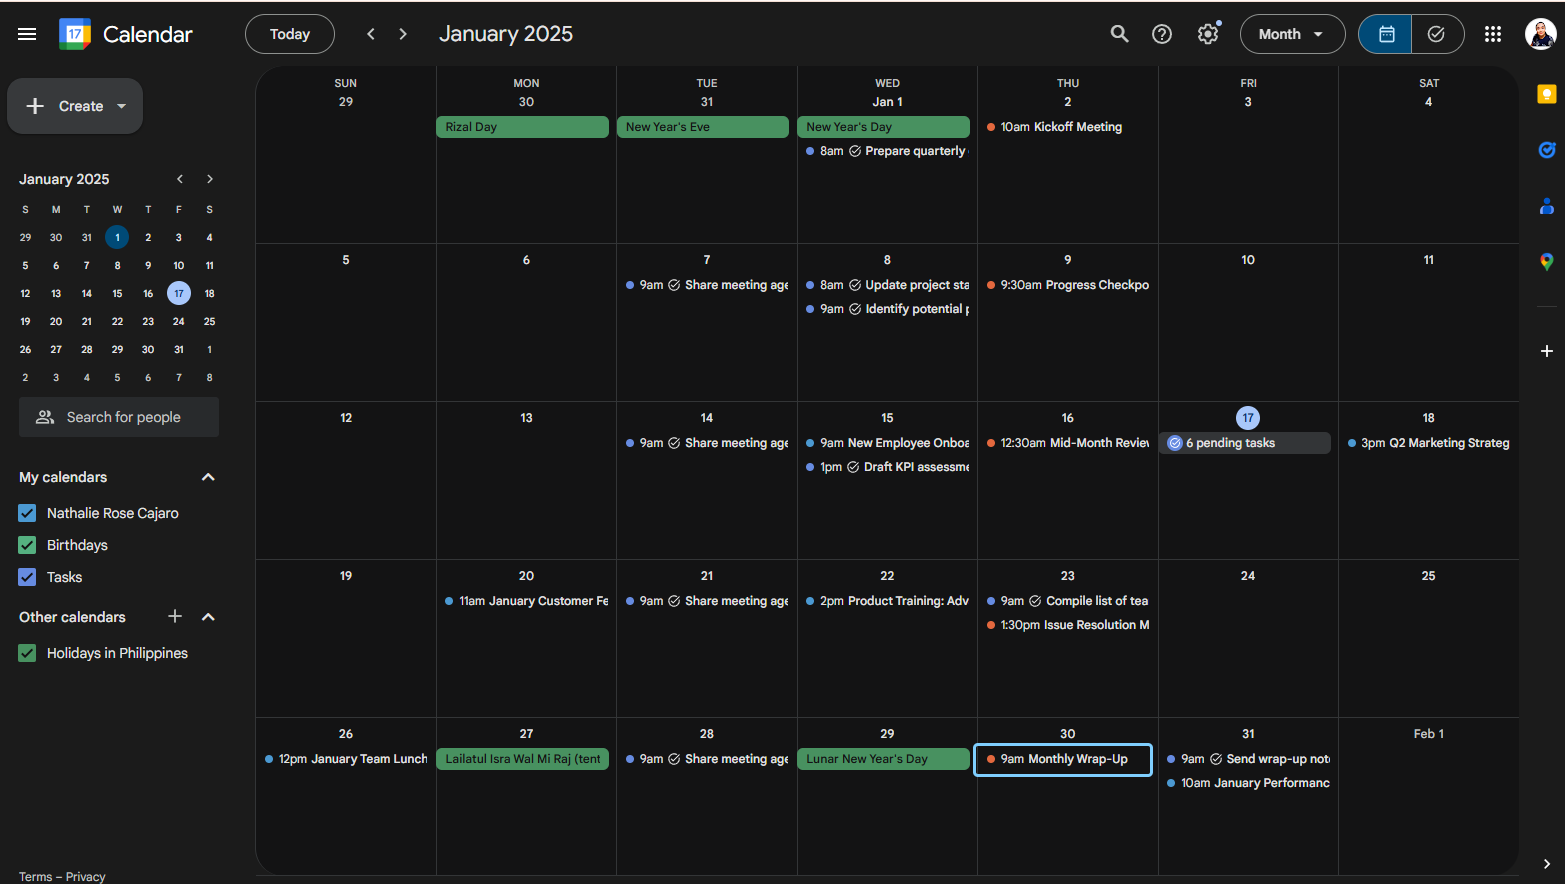The width and height of the screenshot is (1565, 884).
Task: Click the Search for people field
Action: point(119,417)
